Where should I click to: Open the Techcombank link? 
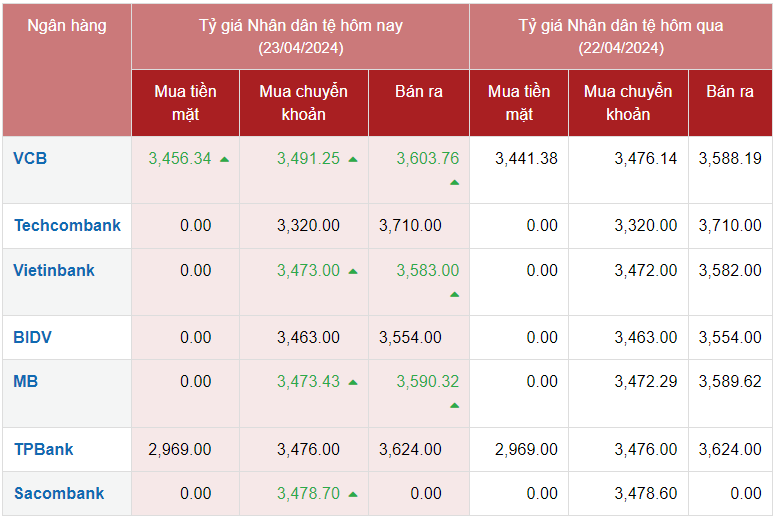point(67,225)
